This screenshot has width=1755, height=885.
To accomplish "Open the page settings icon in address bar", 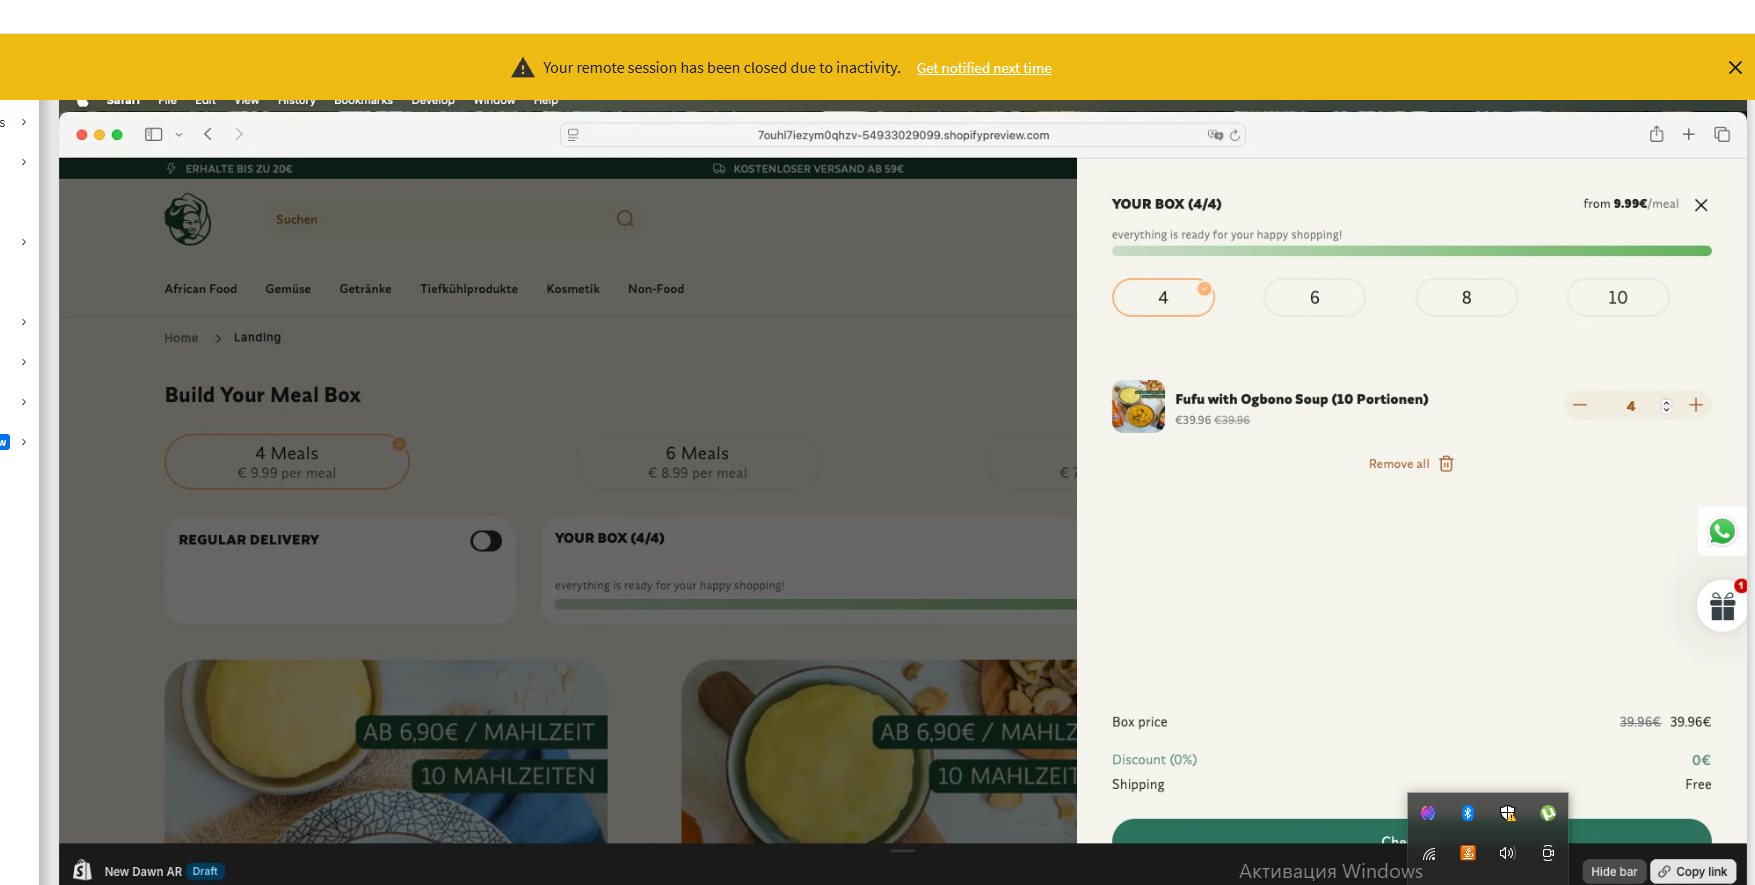I will (x=573, y=135).
